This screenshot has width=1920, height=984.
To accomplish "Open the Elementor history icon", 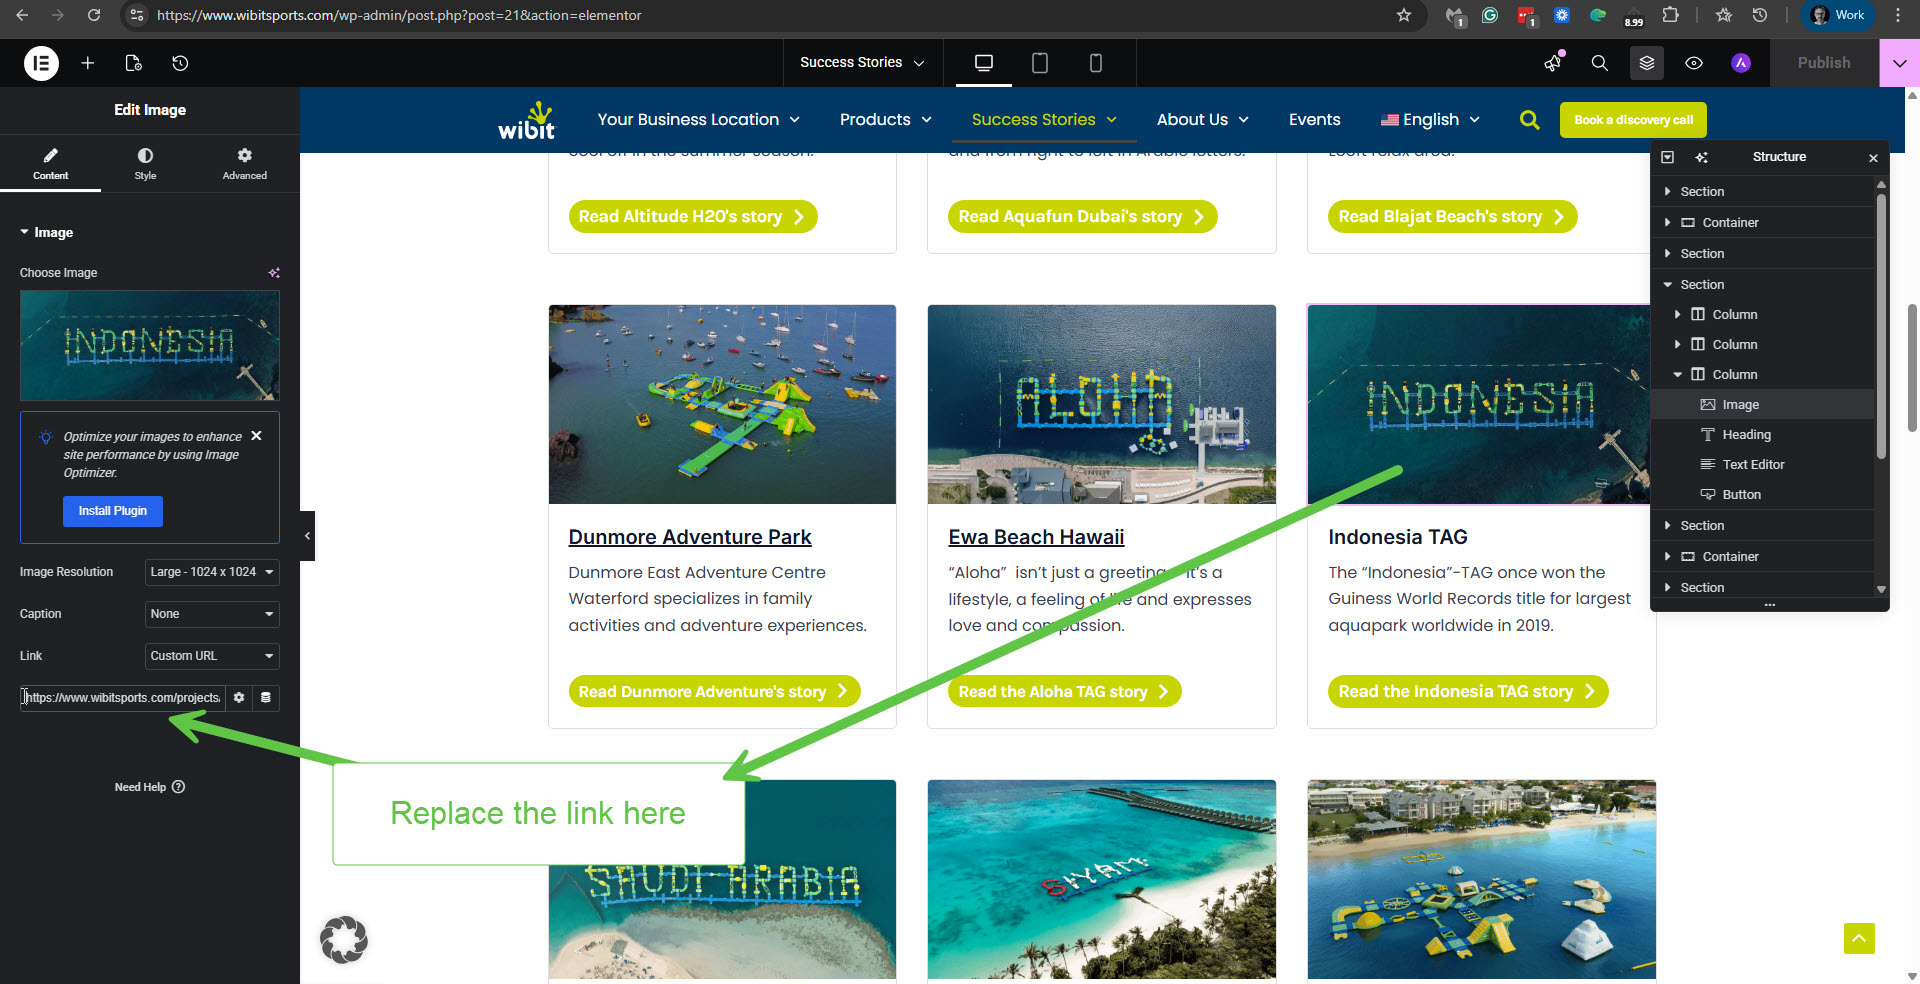I will pyautogui.click(x=180, y=63).
